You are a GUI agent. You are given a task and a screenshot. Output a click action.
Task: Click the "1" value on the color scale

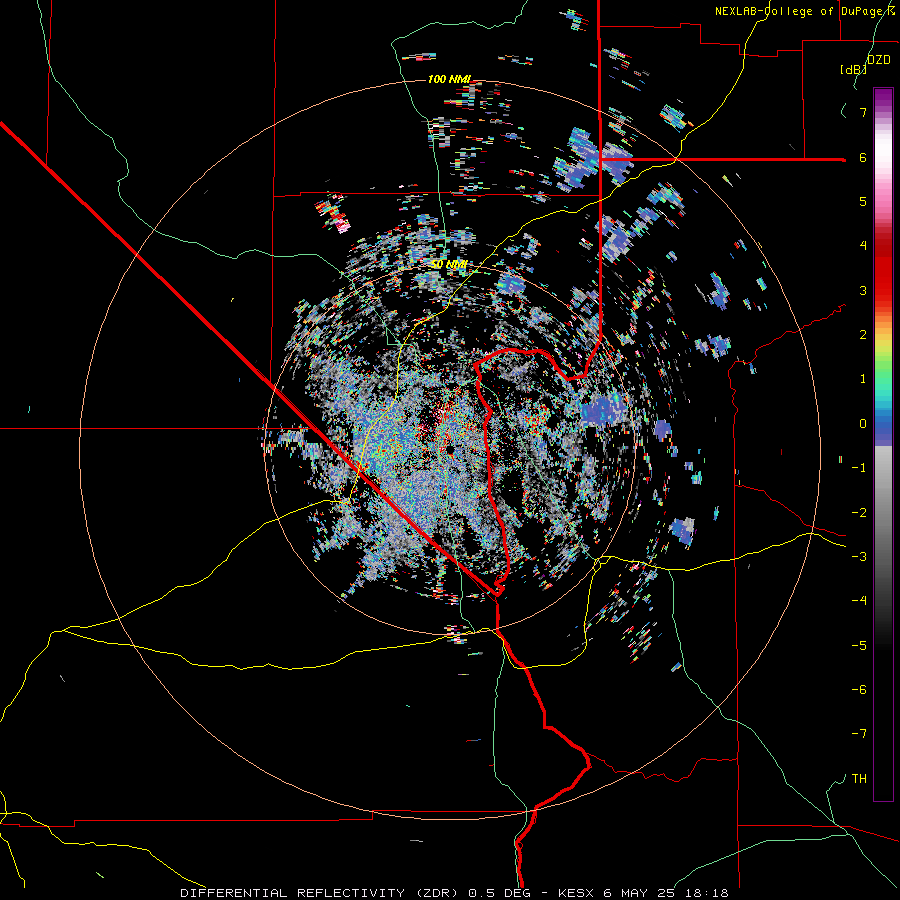pyautogui.click(x=863, y=379)
